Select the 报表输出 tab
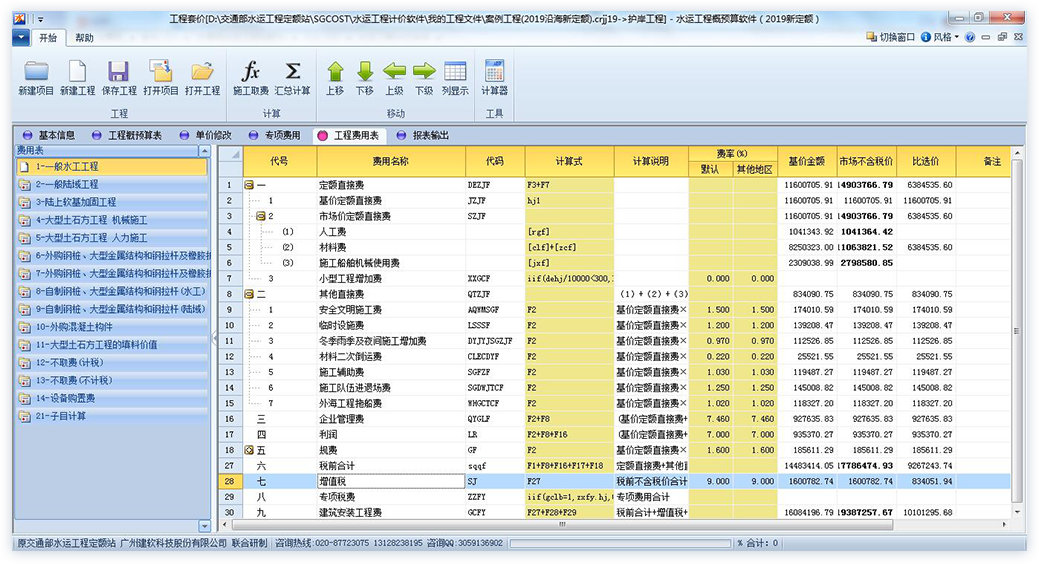Screen dimensions: 1039x564 pos(423,135)
